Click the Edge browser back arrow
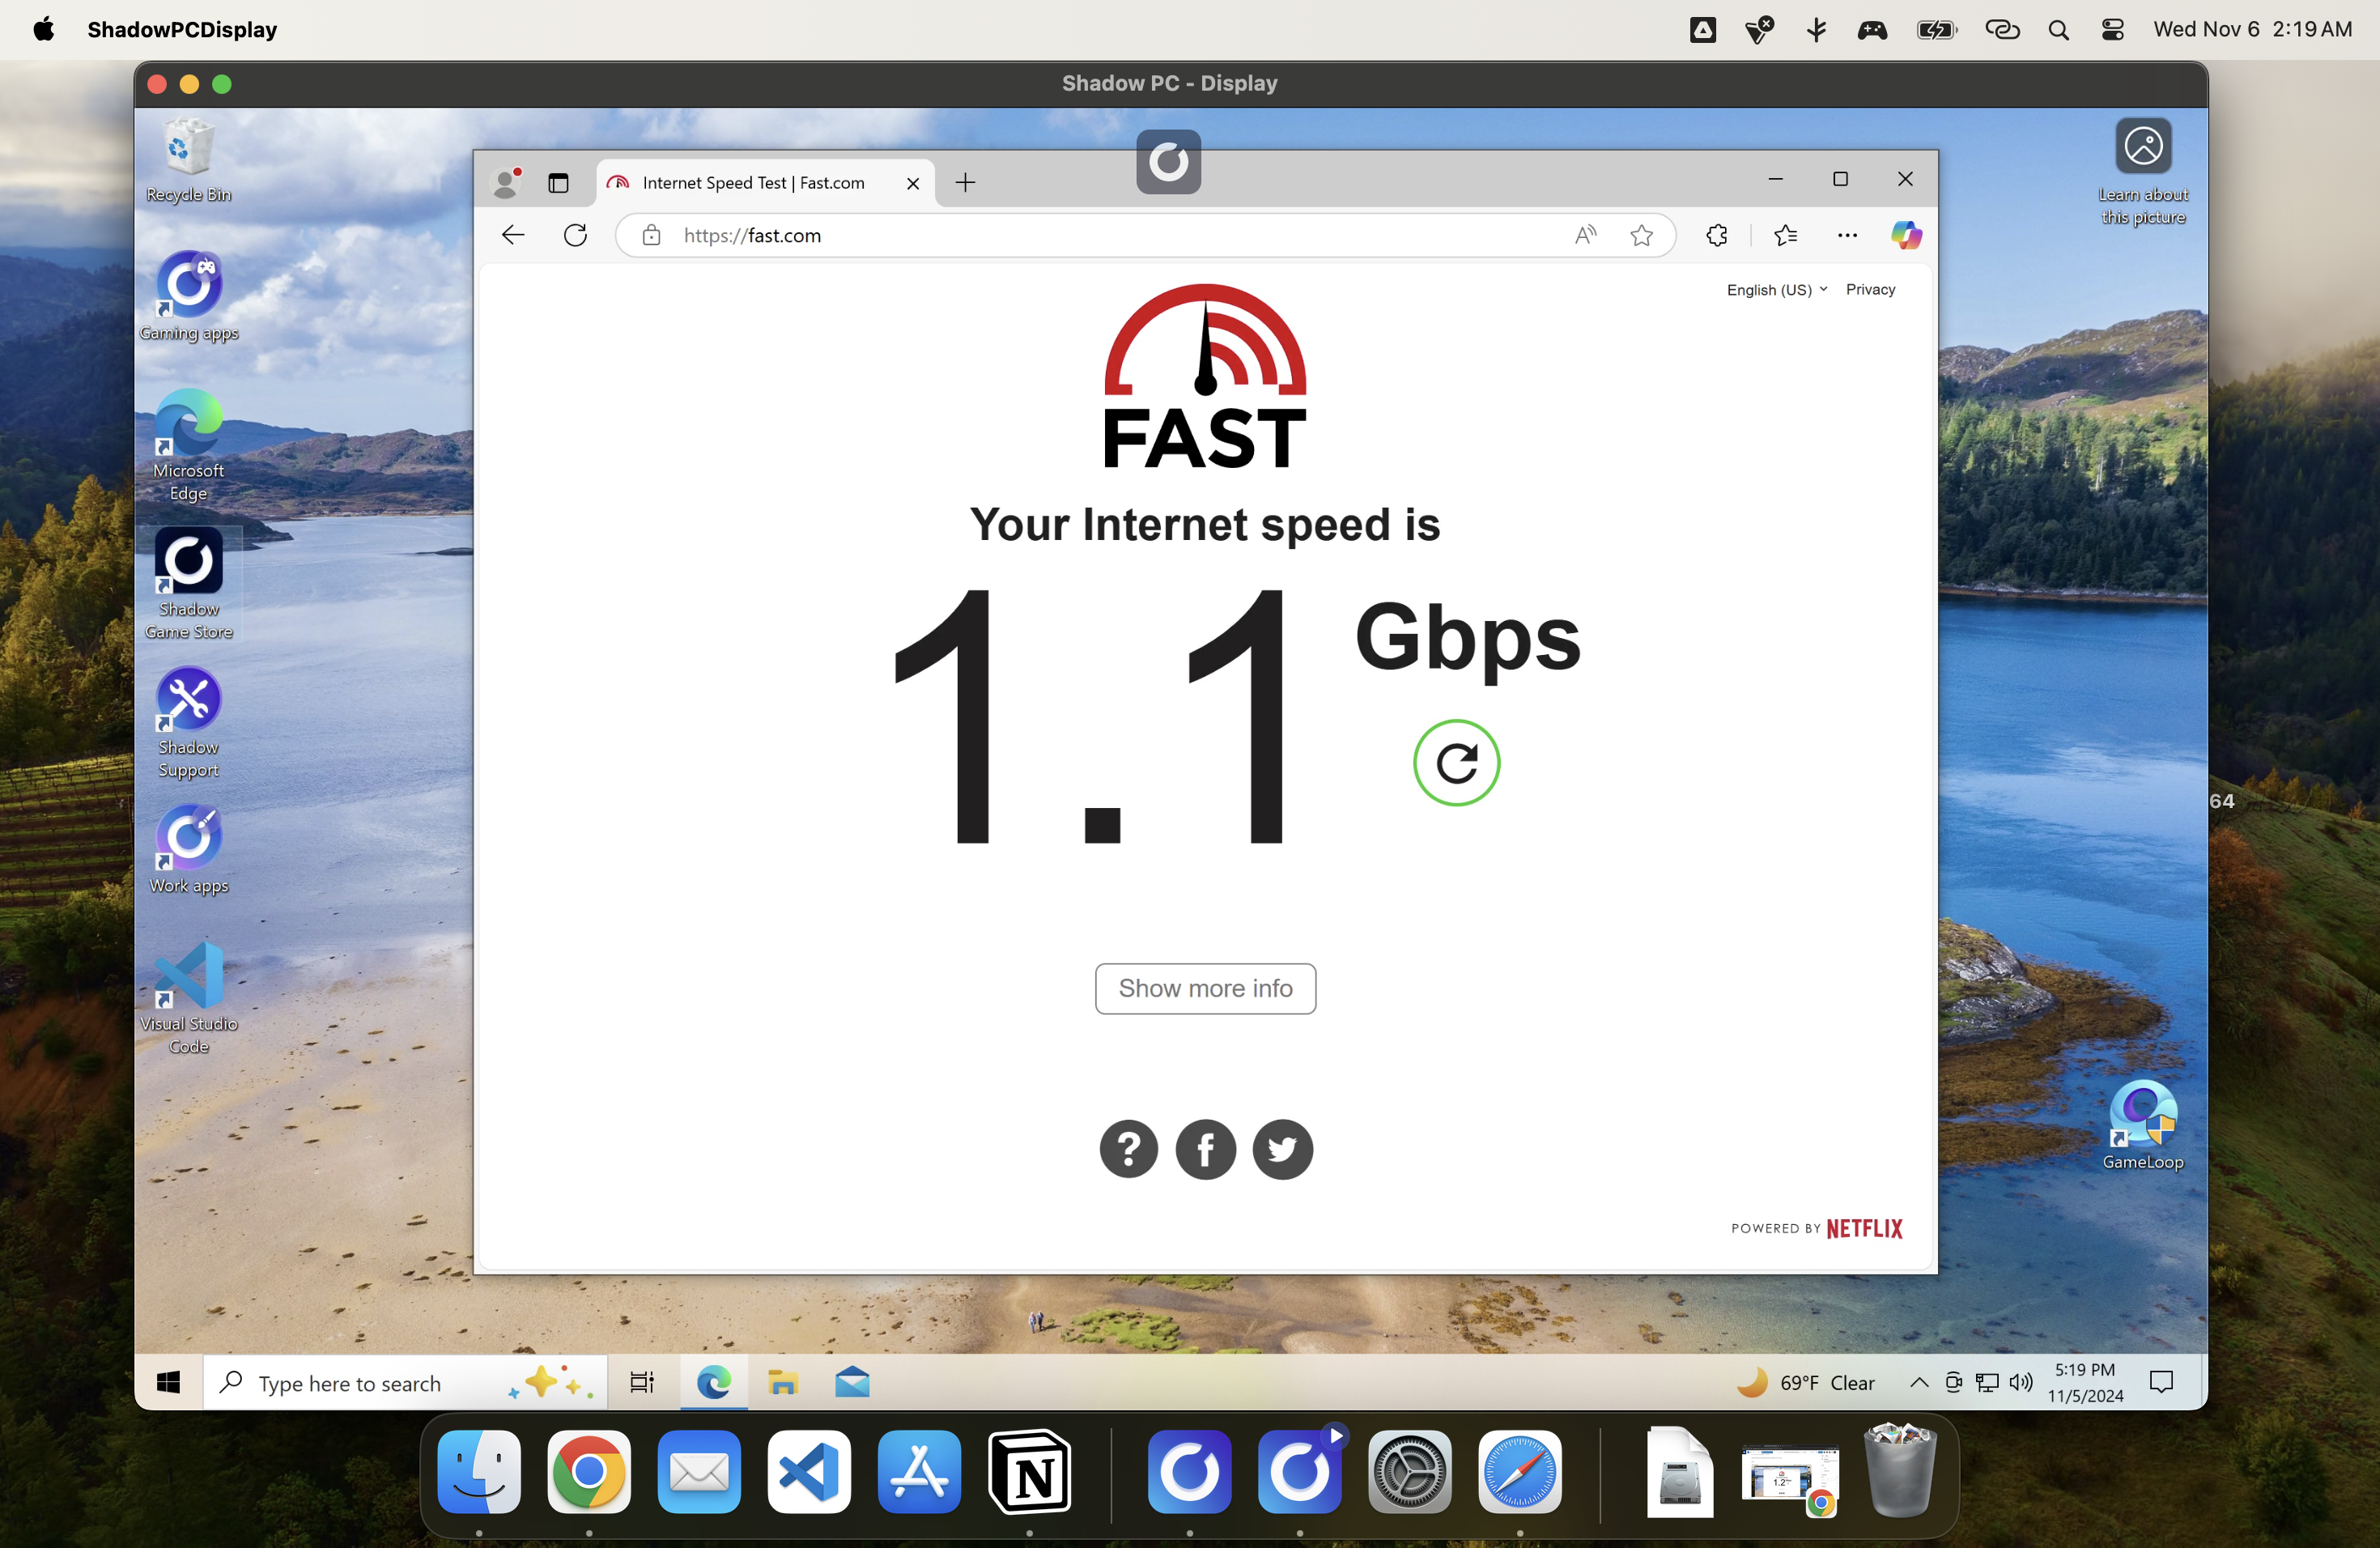 (513, 235)
